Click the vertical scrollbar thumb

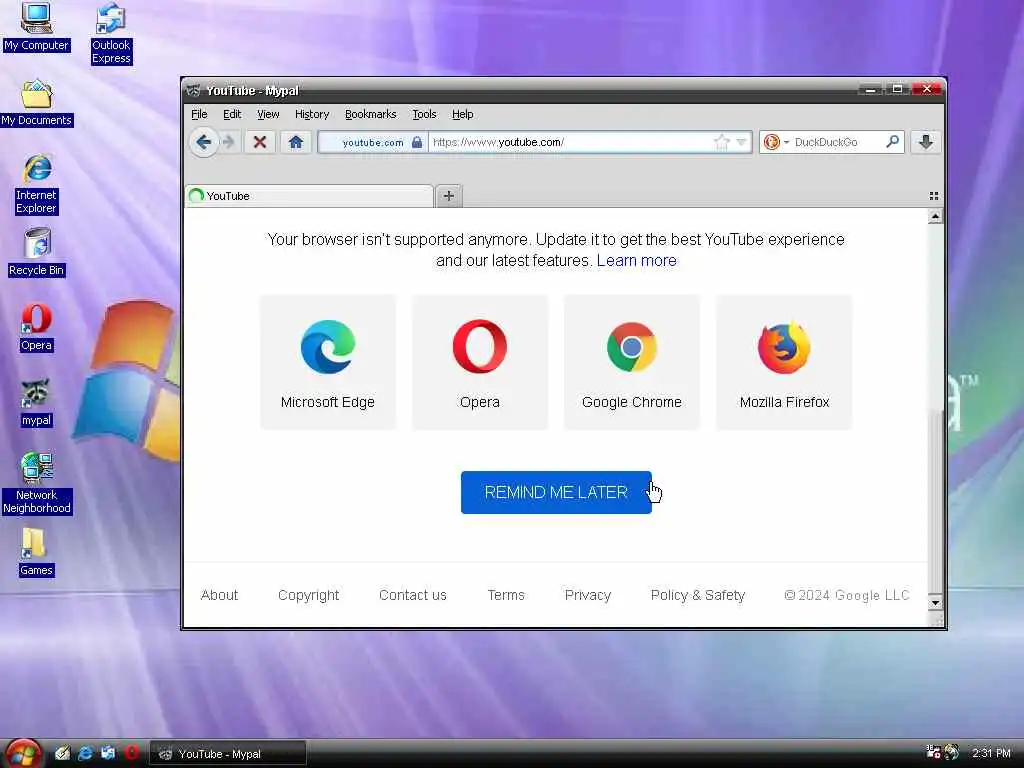pos(935,500)
